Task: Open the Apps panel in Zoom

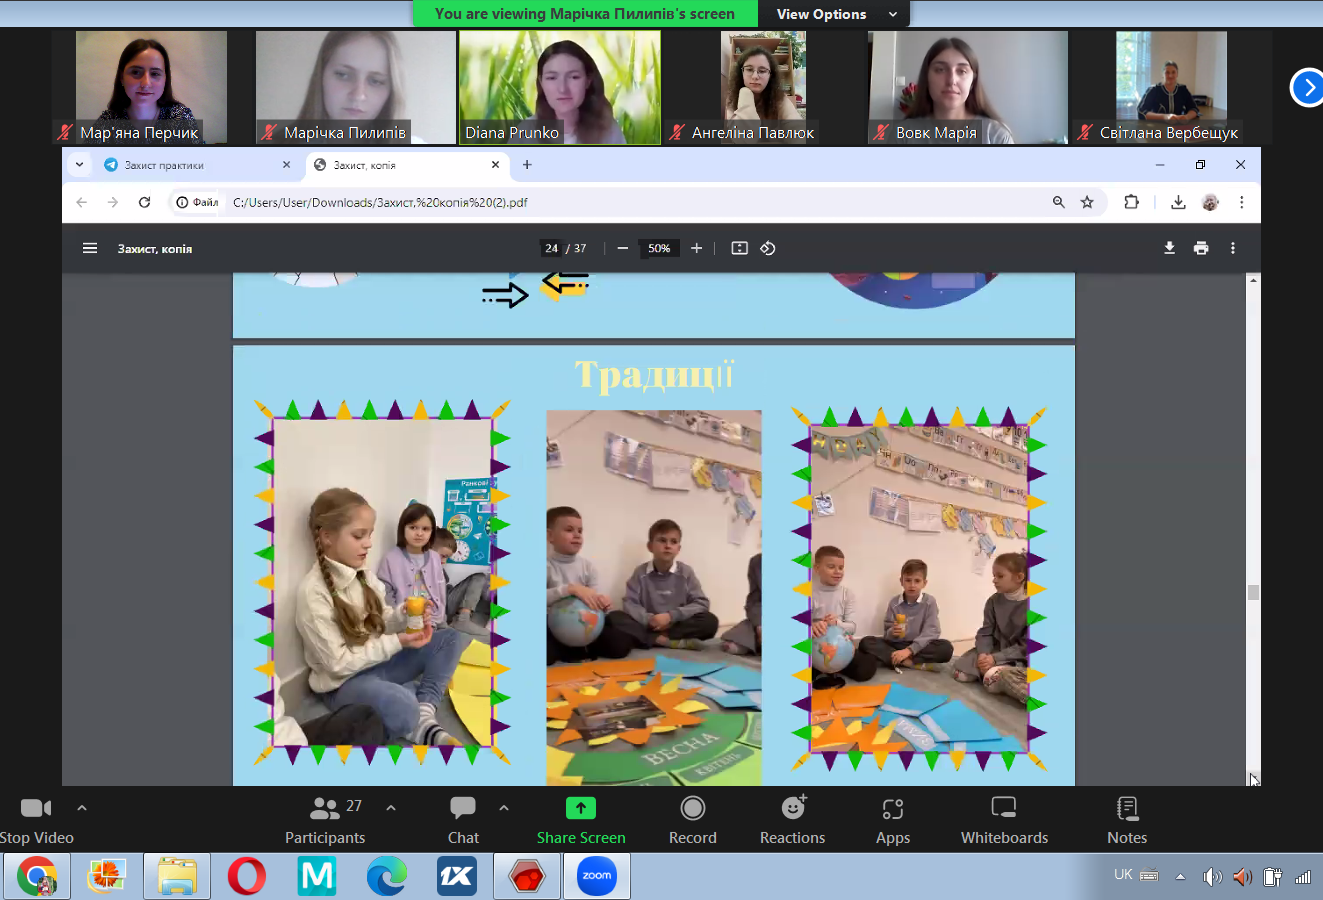Action: coord(892,808)
